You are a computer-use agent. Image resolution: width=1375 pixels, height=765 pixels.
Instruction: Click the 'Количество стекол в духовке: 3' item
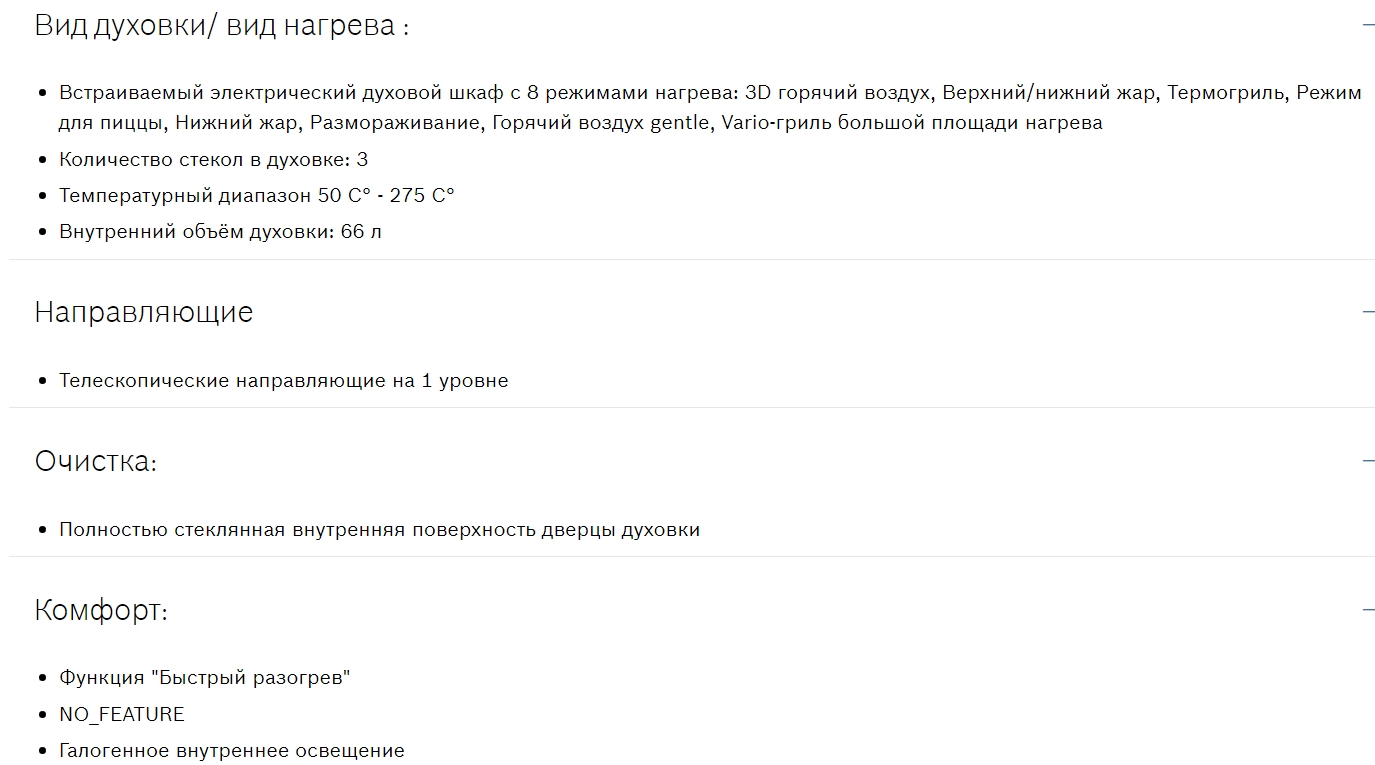(x=213, y=160)
